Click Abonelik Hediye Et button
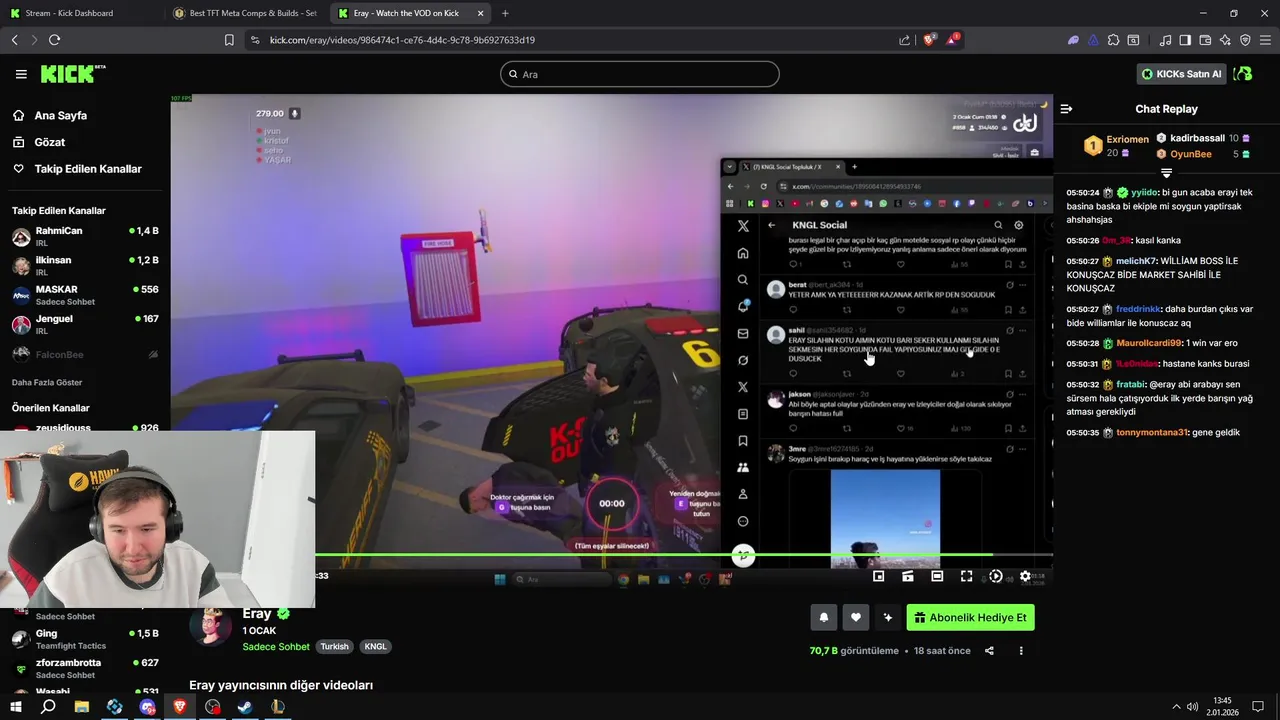The image size is (1280, 720). [970, 618]
